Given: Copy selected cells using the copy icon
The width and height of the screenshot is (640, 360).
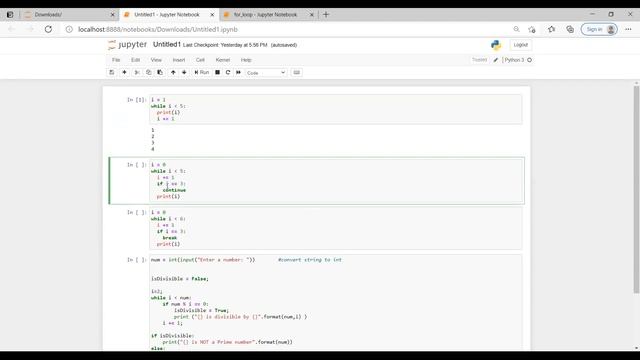Looking at the screenshot, I should pos(149,72).
